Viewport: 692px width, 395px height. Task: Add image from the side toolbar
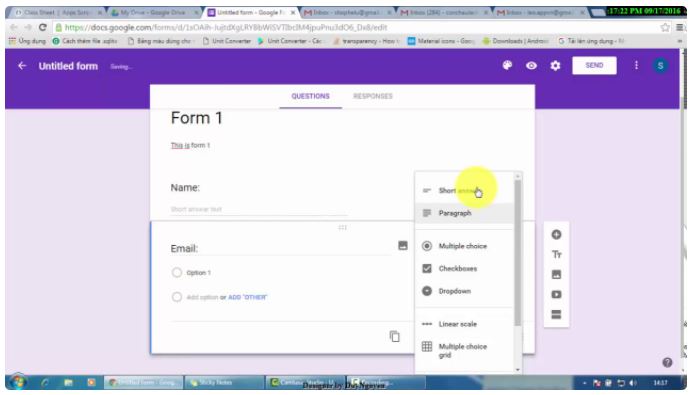[x=556, y=275]
